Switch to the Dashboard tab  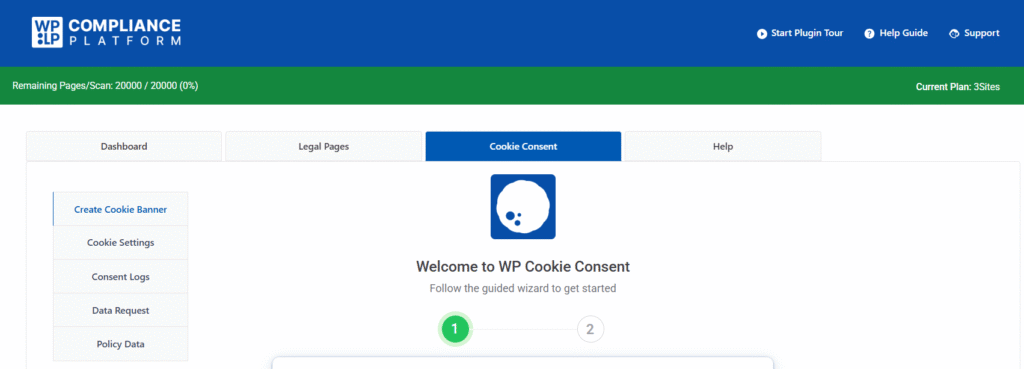tap(124, 146)
